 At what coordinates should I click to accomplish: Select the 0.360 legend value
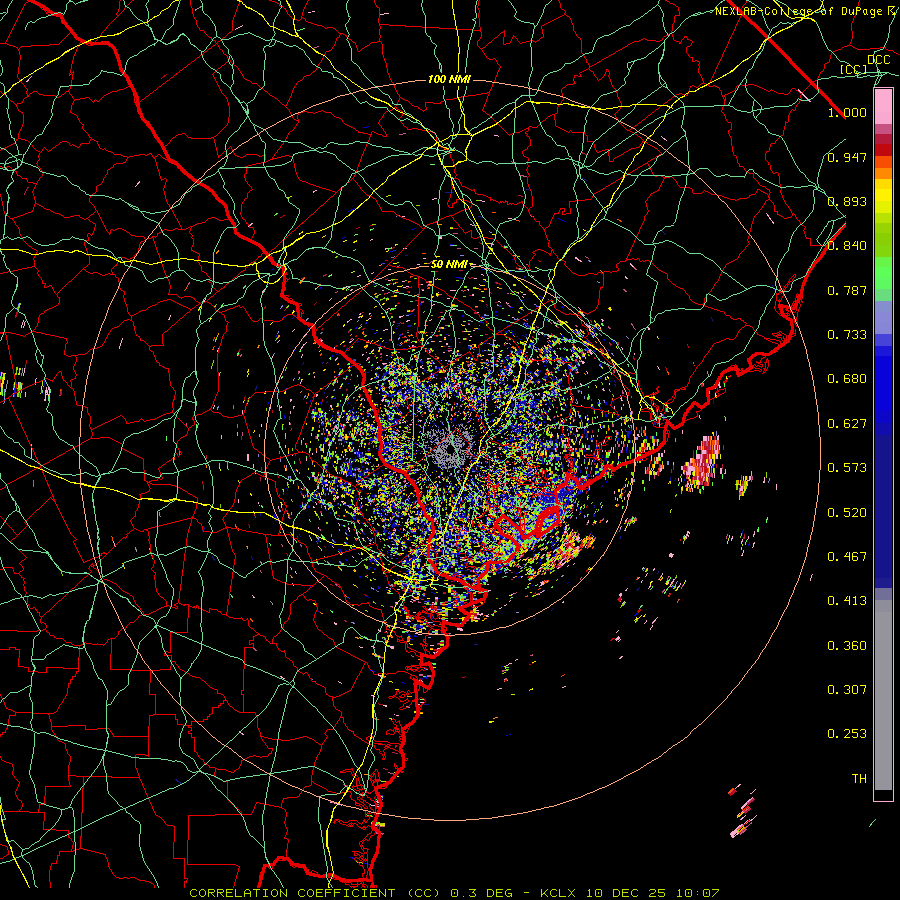[x=847, y=646]
